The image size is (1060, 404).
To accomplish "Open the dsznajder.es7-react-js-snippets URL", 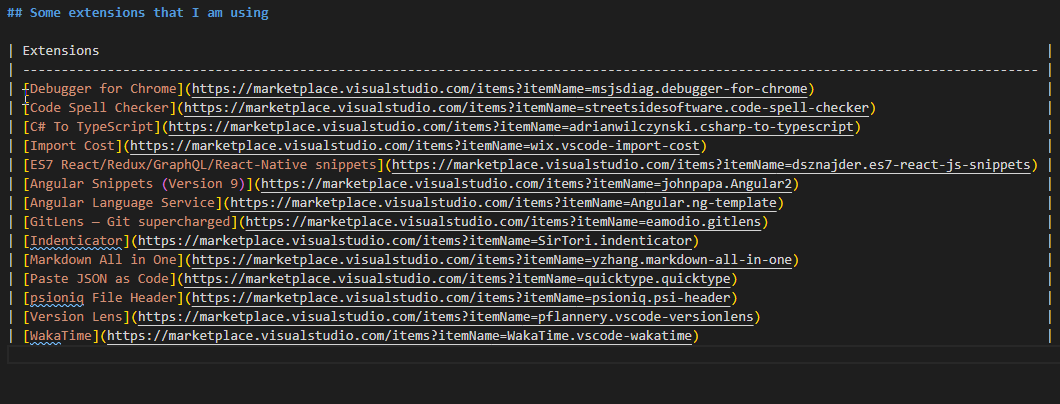I will (x=711, y=165).
